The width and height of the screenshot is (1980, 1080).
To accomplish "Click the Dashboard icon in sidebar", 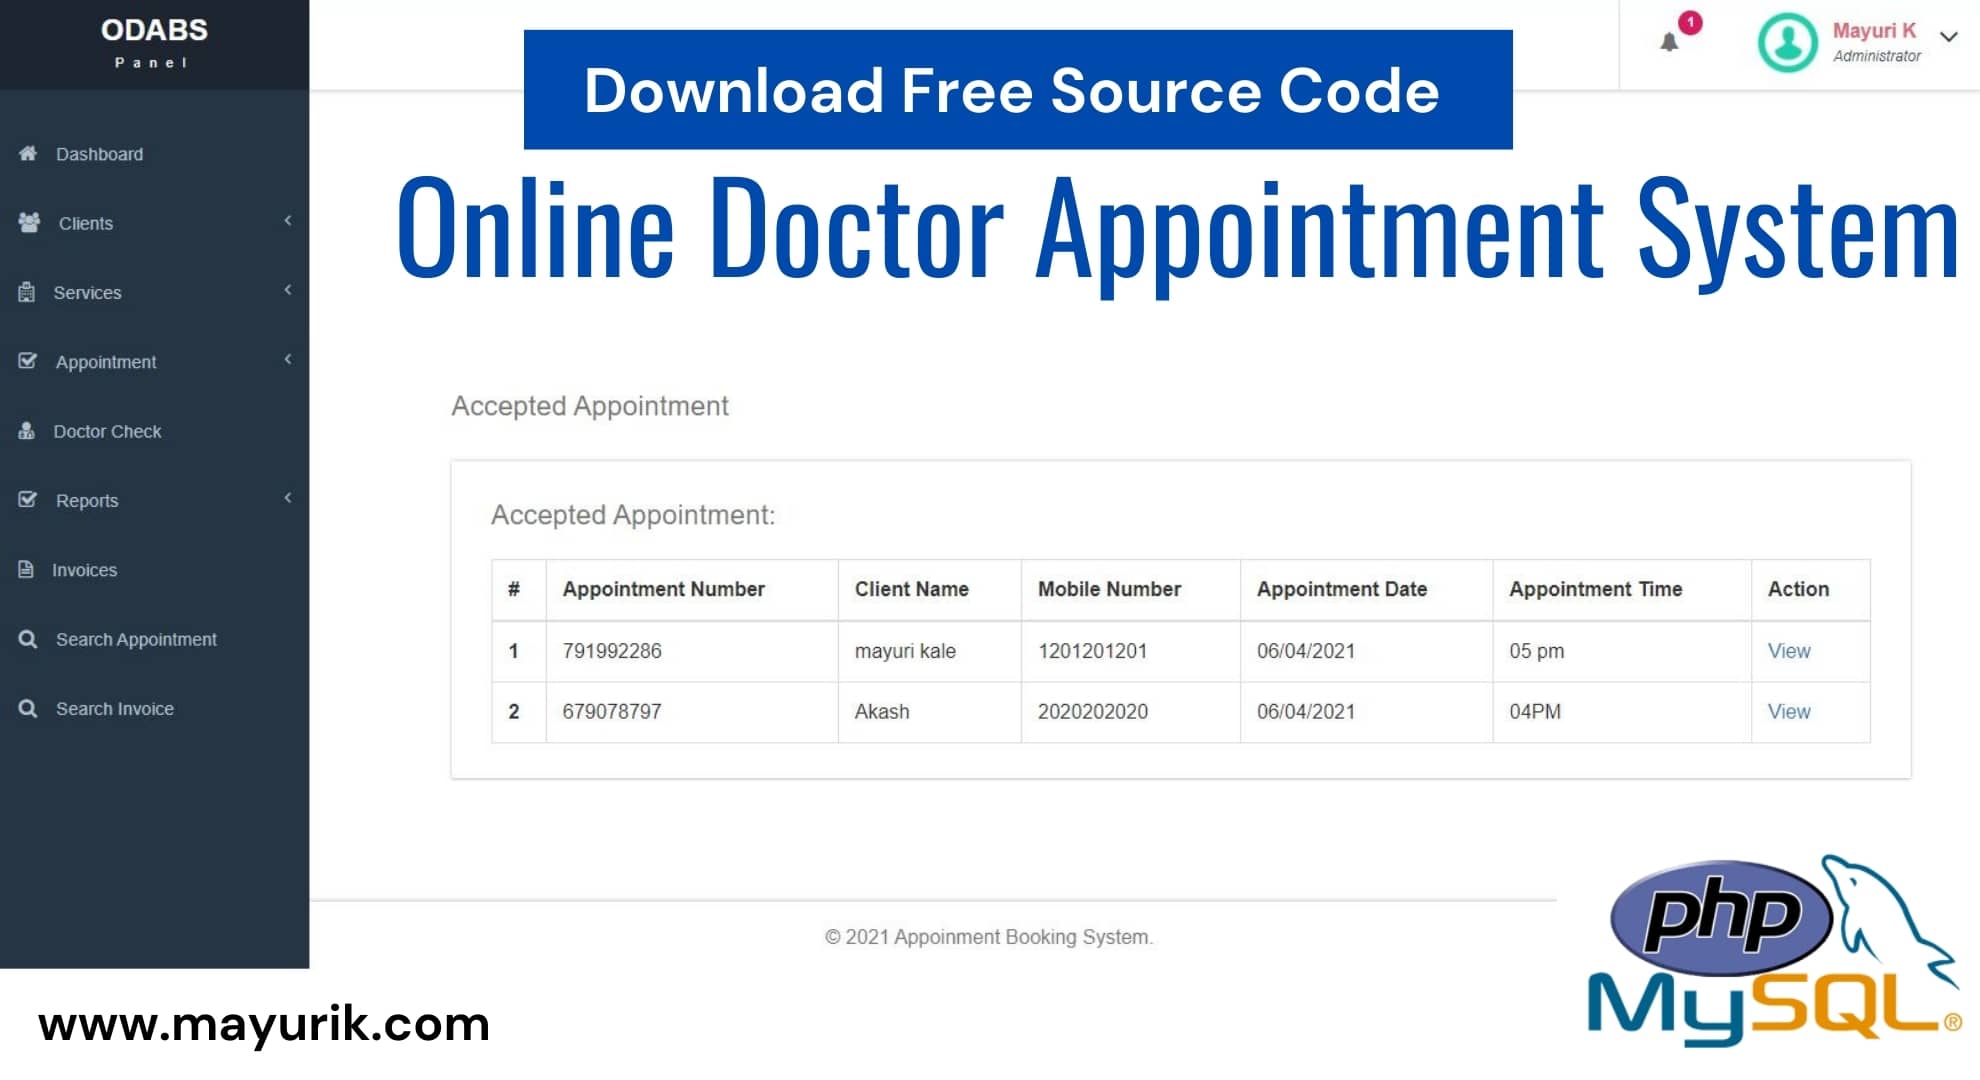I will pos(27,153).
